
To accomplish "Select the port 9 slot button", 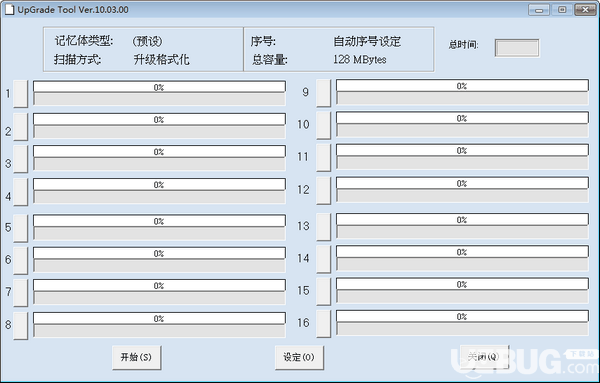I will click(x=324, y=93).
